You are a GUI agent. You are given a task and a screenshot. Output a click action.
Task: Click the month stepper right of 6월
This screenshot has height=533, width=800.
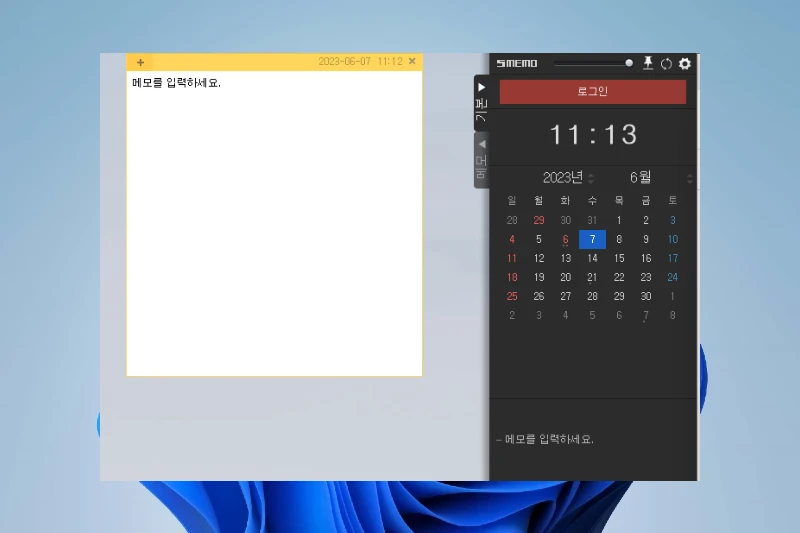point(690,178)
